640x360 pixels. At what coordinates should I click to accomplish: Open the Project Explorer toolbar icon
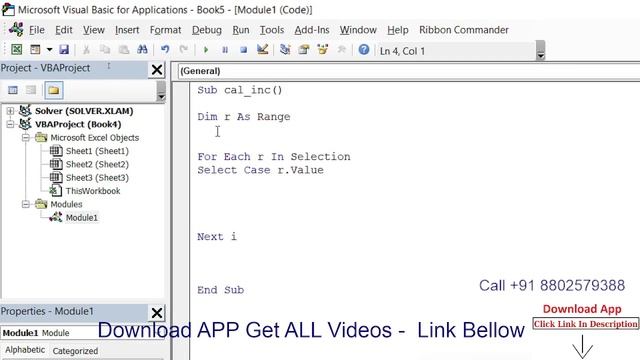click(x=285, y=50)
